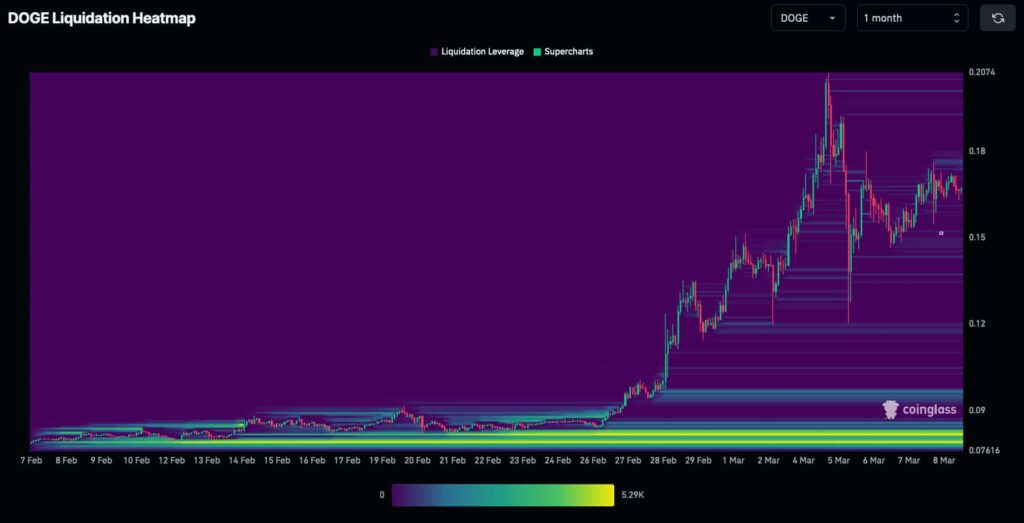Viewport: 1024px width, 523px height.
Task: Click the 1 Mar date label
Action: click(x=733, y=461)
